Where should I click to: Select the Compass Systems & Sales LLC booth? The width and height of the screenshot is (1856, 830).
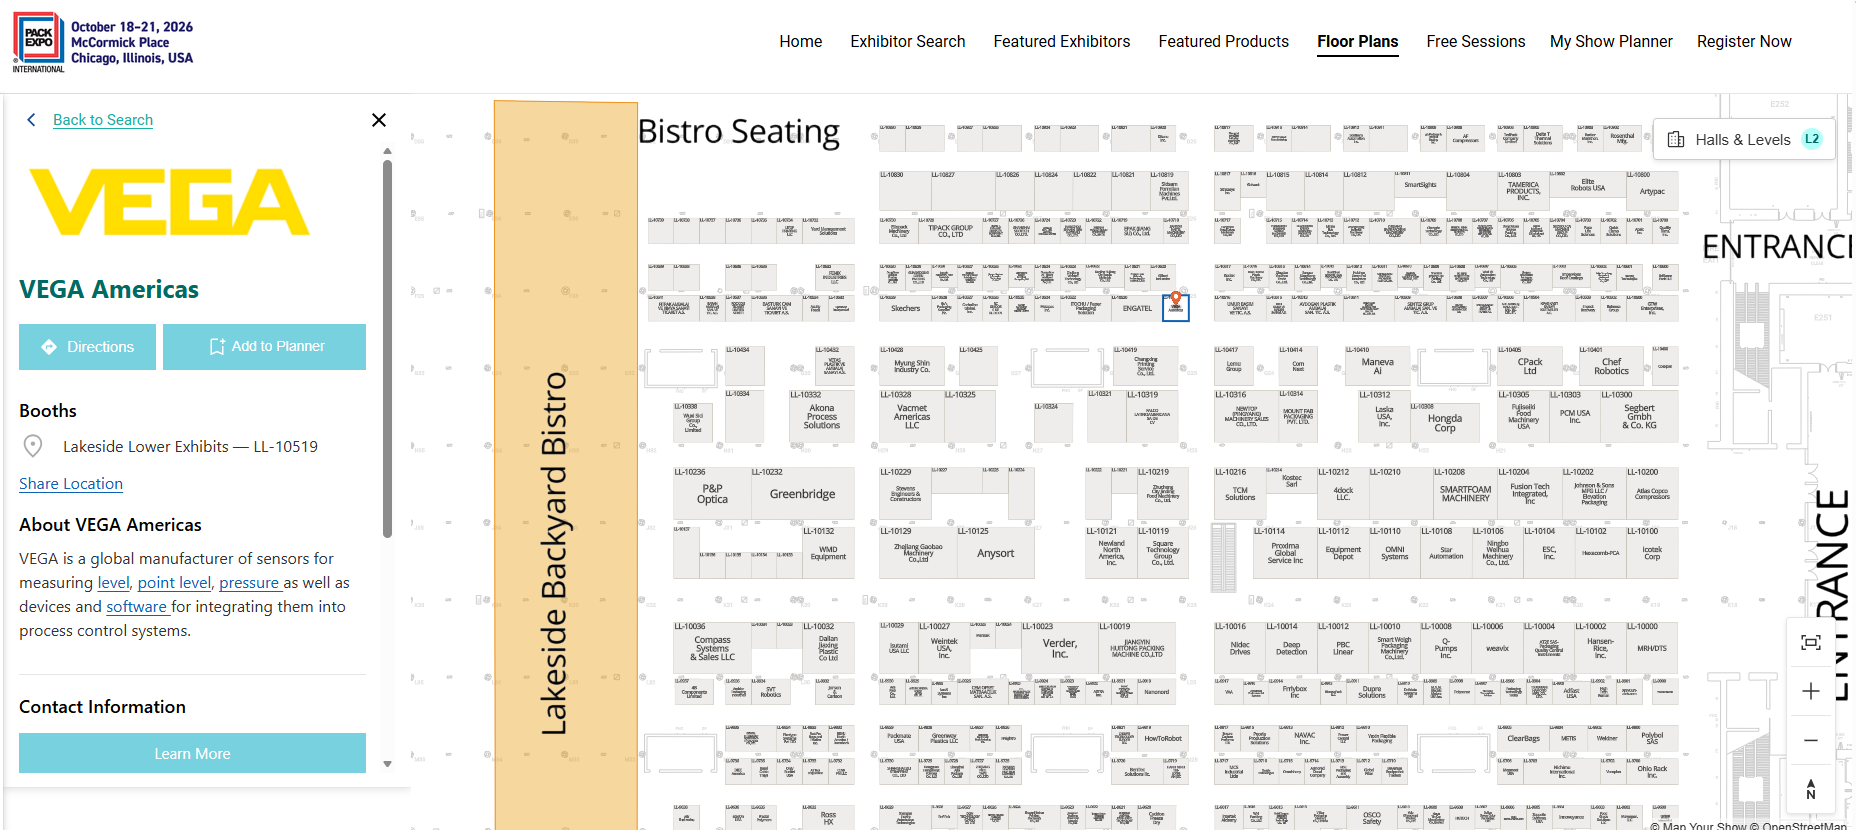point(713,648)
